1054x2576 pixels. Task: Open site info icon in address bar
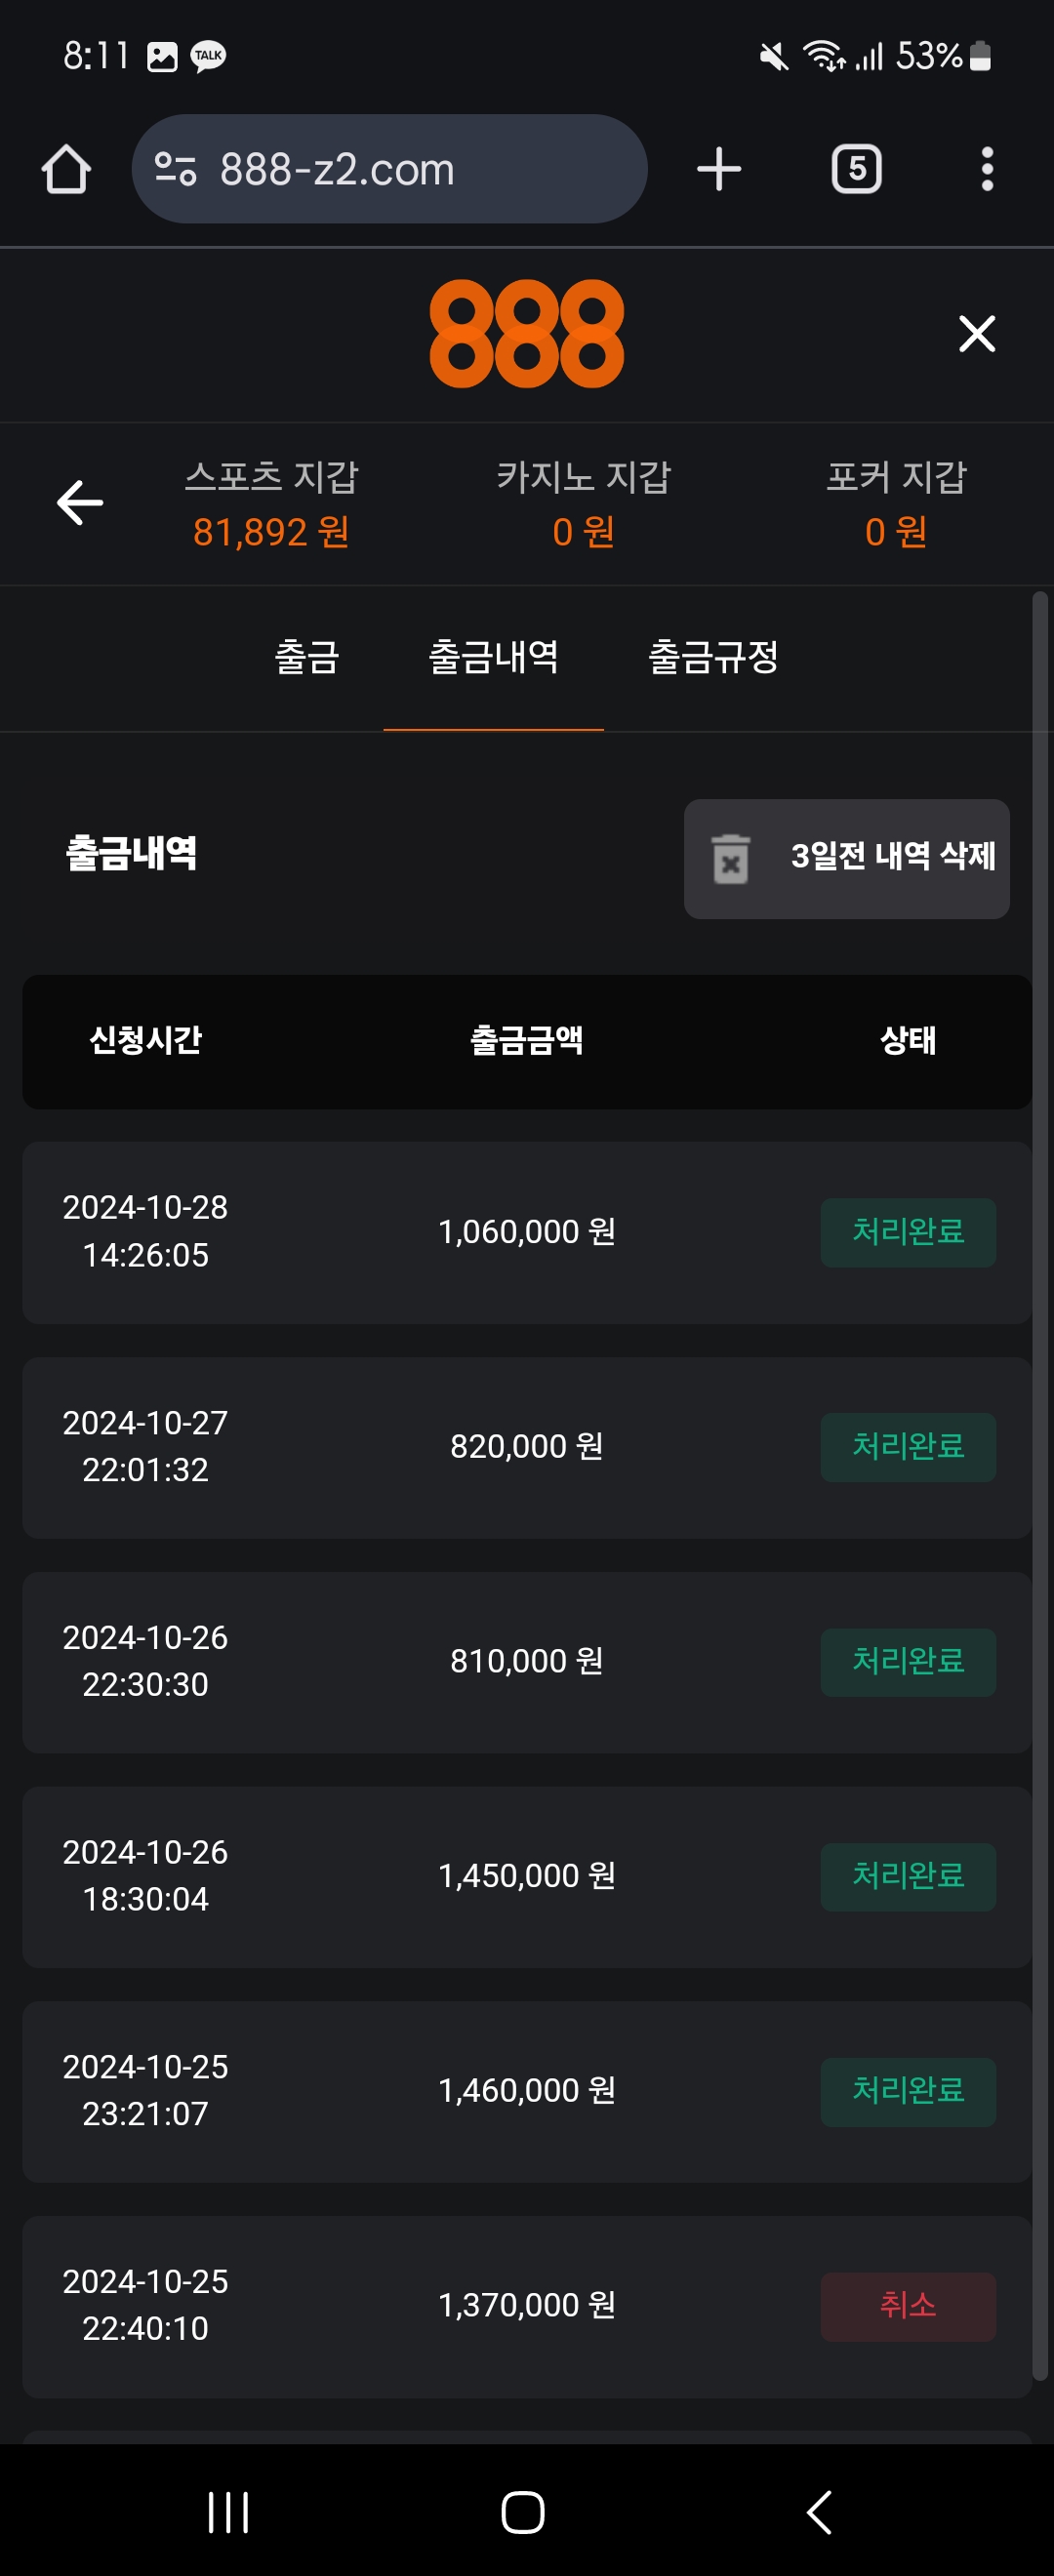tap(176, 169)
